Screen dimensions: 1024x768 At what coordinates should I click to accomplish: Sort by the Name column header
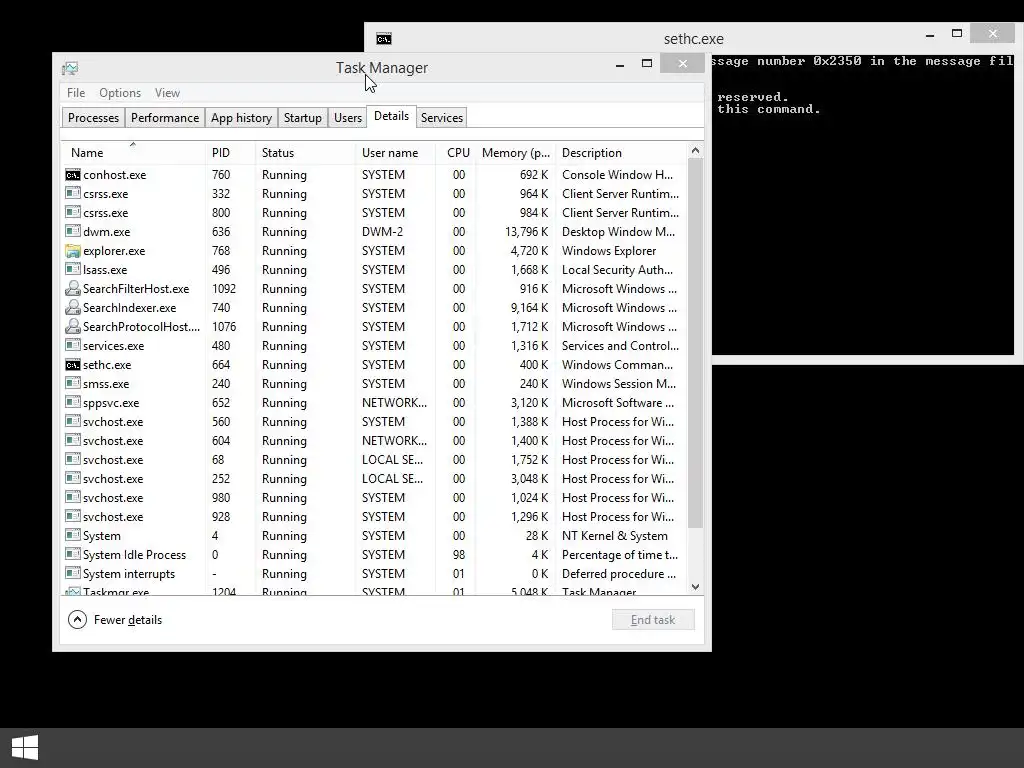133,153
